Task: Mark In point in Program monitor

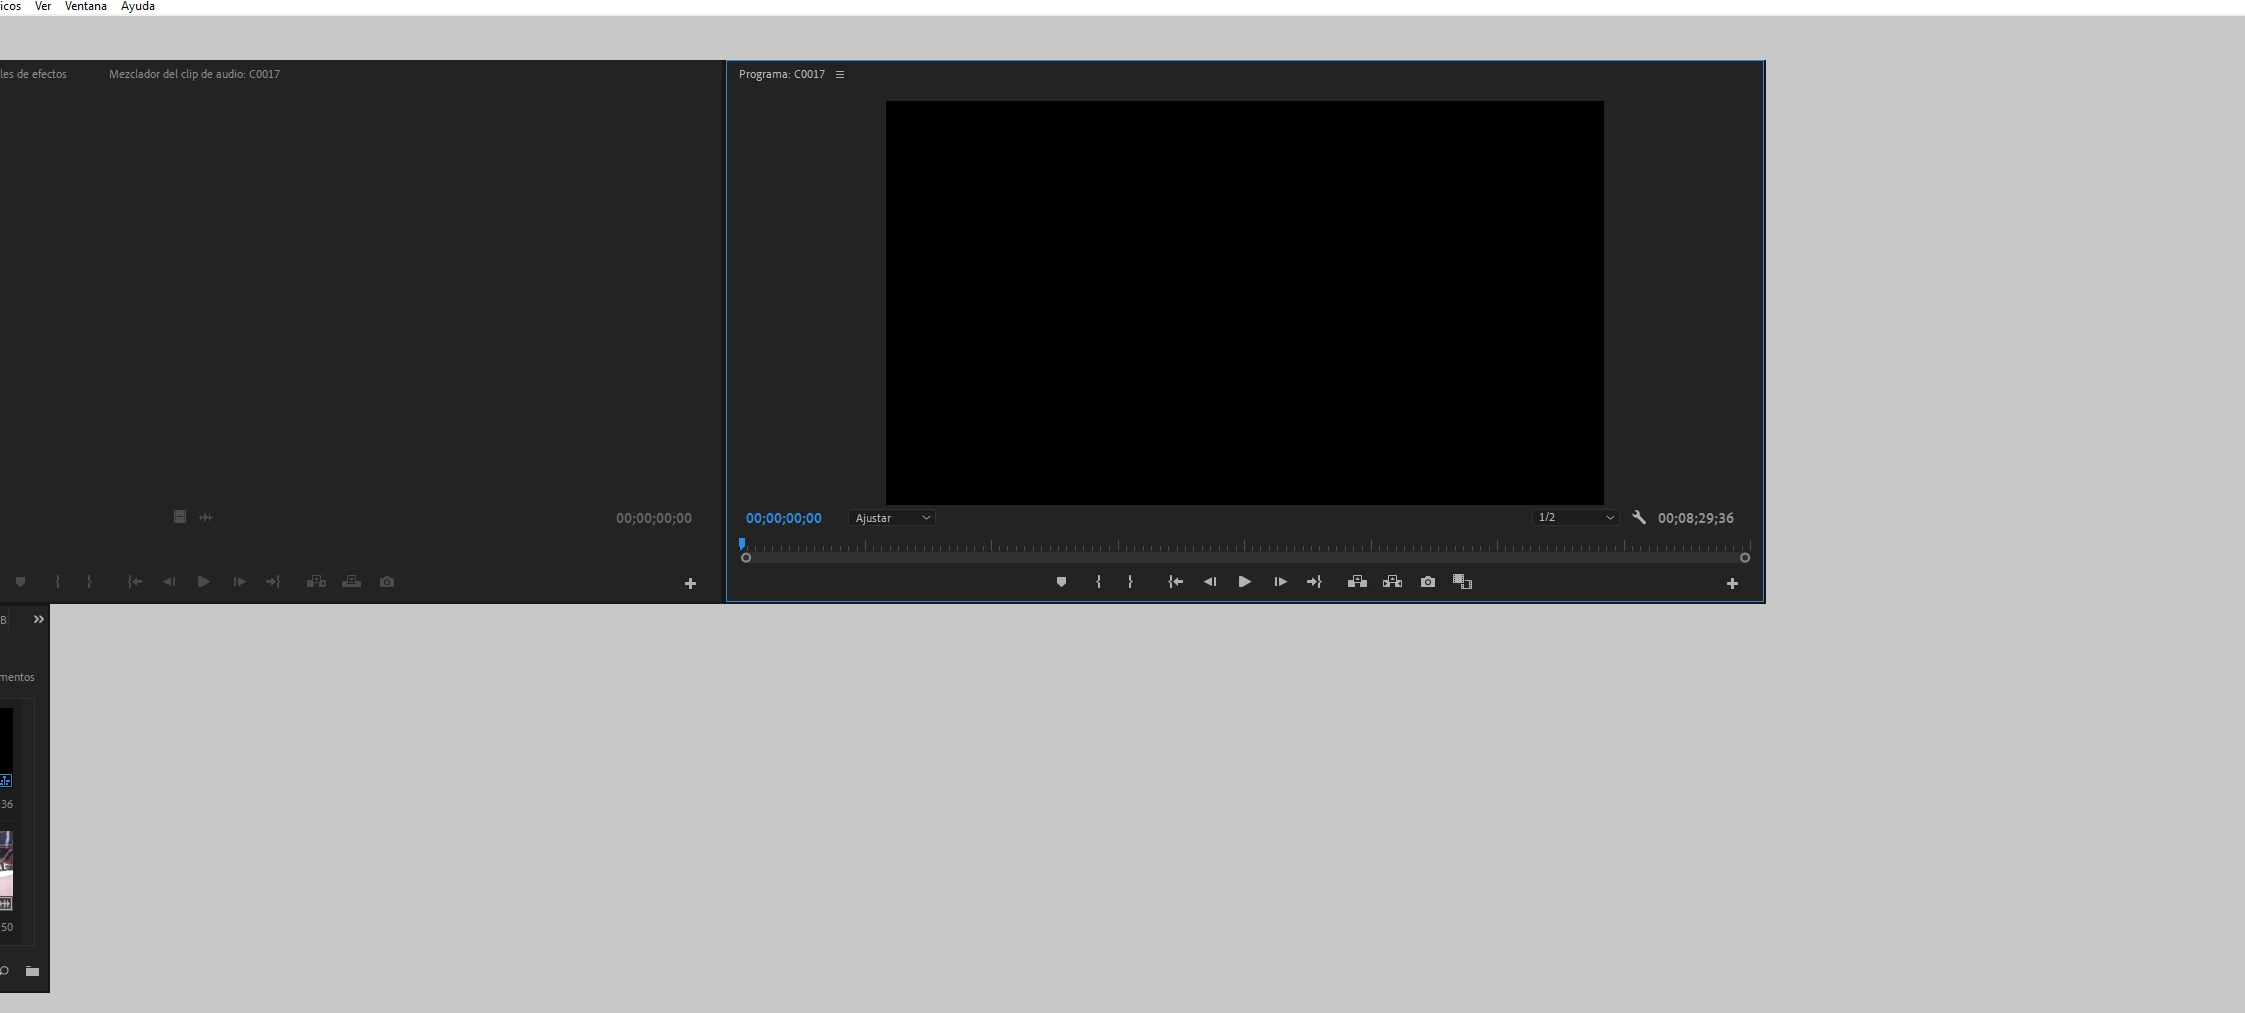Action: 1098,582
